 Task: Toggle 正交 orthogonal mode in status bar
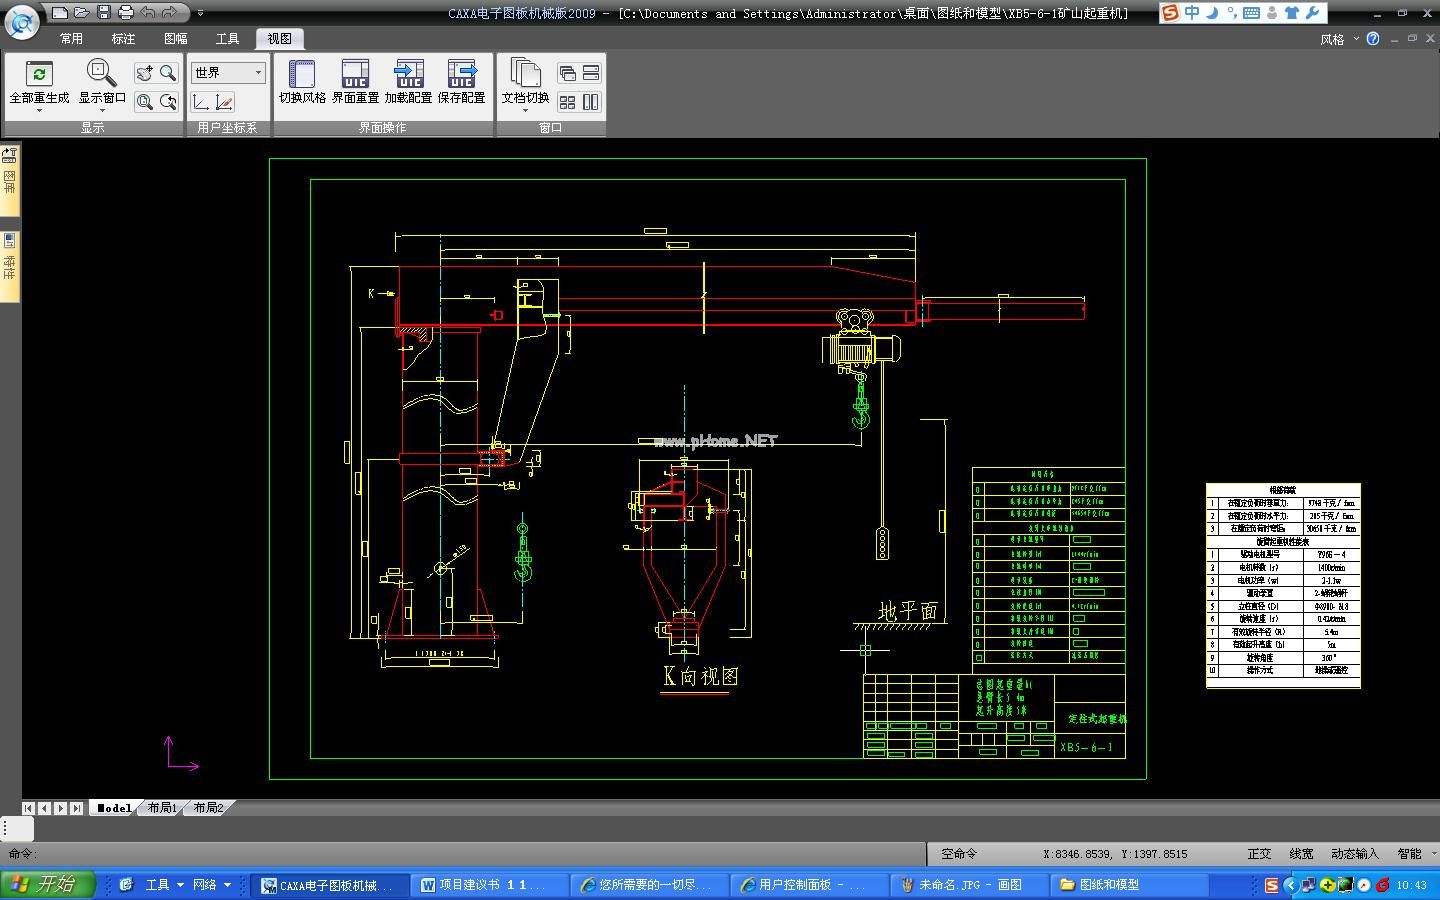pos(1259,853)
